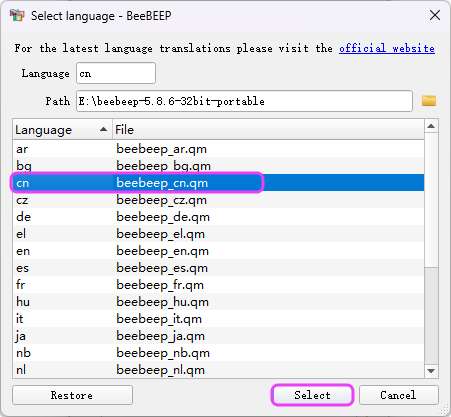Screen dimensions: 451x417
Task: Click the Language text field
Action: (x=116, y=73)
